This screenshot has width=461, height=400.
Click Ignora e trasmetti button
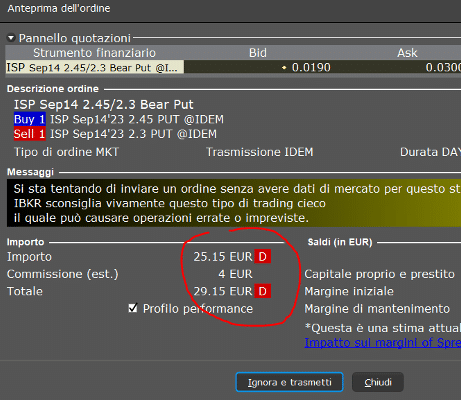point(289,382)
